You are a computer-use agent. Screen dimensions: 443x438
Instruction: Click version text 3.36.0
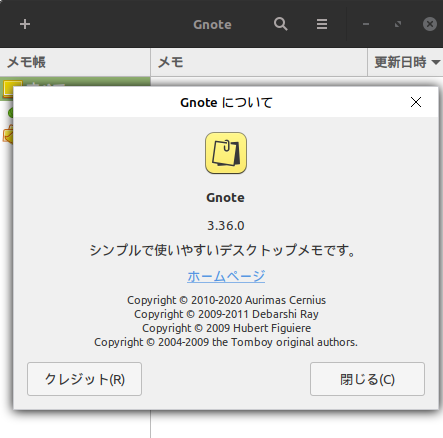coord(226,226)
